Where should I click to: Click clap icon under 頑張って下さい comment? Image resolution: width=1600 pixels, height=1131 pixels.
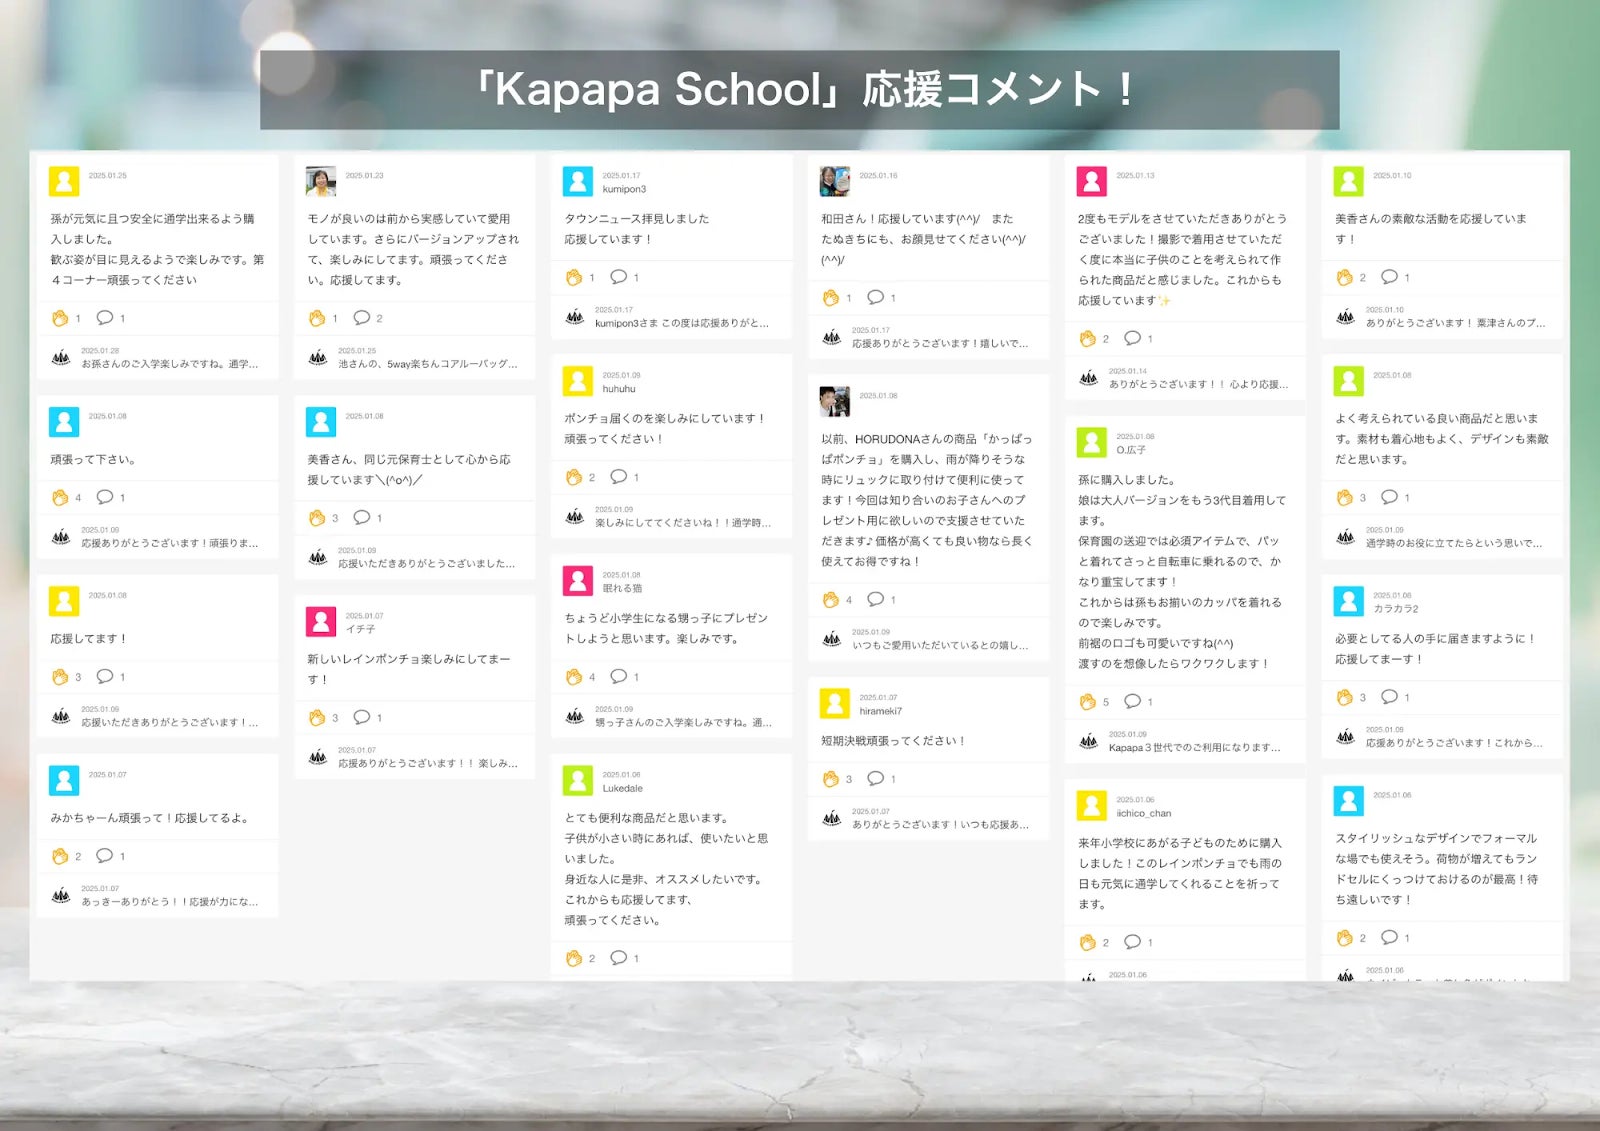click(60, 497)
